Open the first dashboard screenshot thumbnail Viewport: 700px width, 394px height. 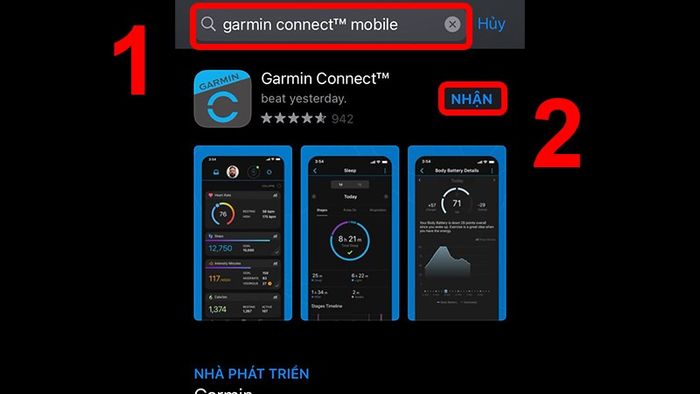coord(243,233)
